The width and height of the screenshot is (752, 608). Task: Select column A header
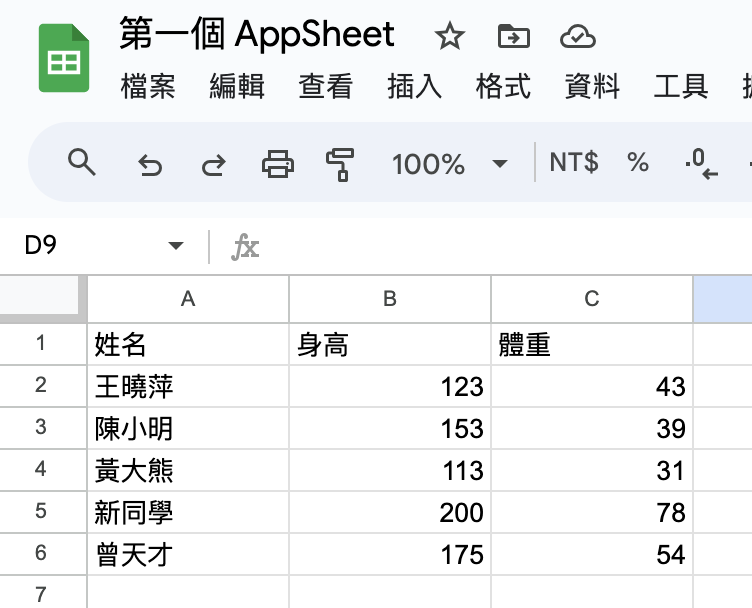click(188, 299)
